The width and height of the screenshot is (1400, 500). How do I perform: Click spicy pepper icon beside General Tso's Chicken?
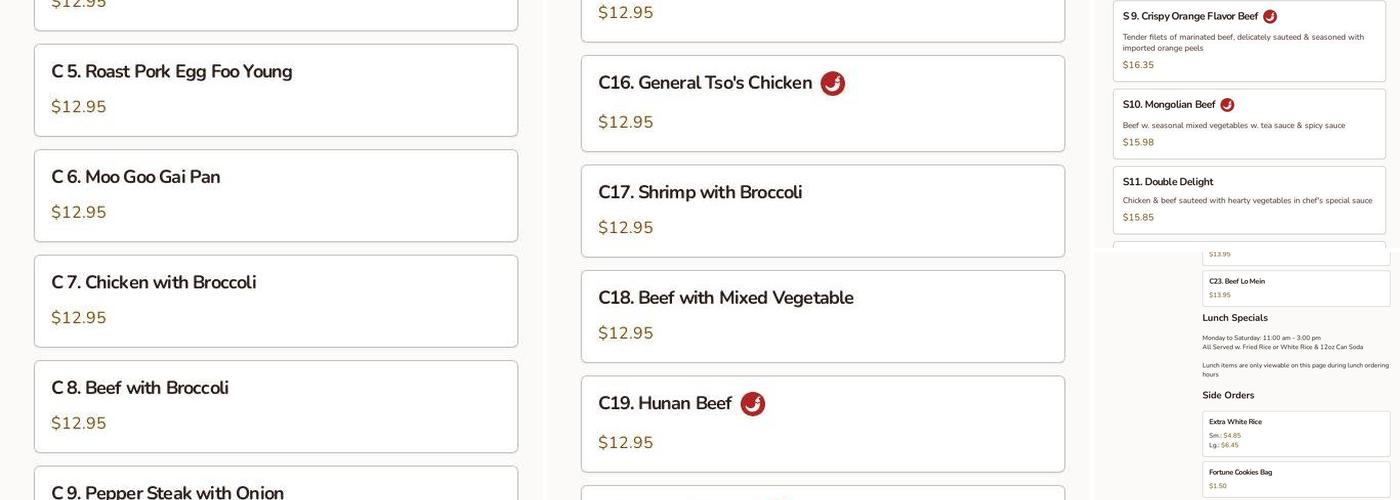tap(832, 84)
